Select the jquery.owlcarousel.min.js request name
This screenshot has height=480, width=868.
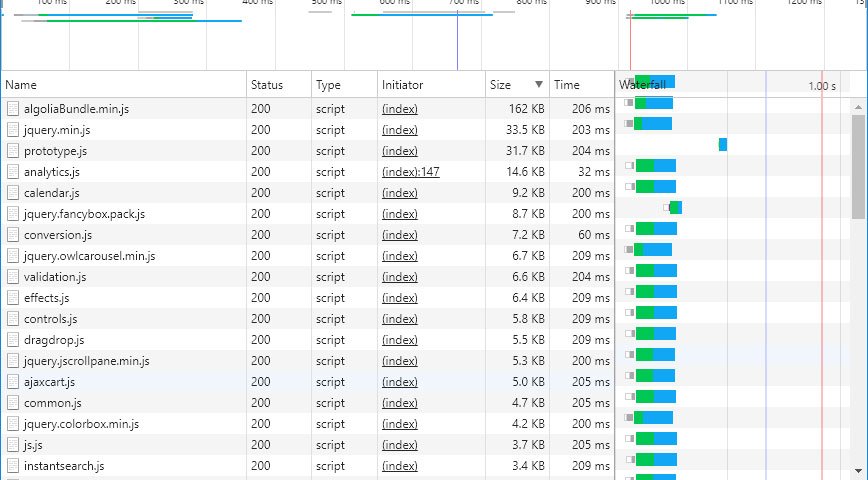pyautogui.click(x=90, y=256)
